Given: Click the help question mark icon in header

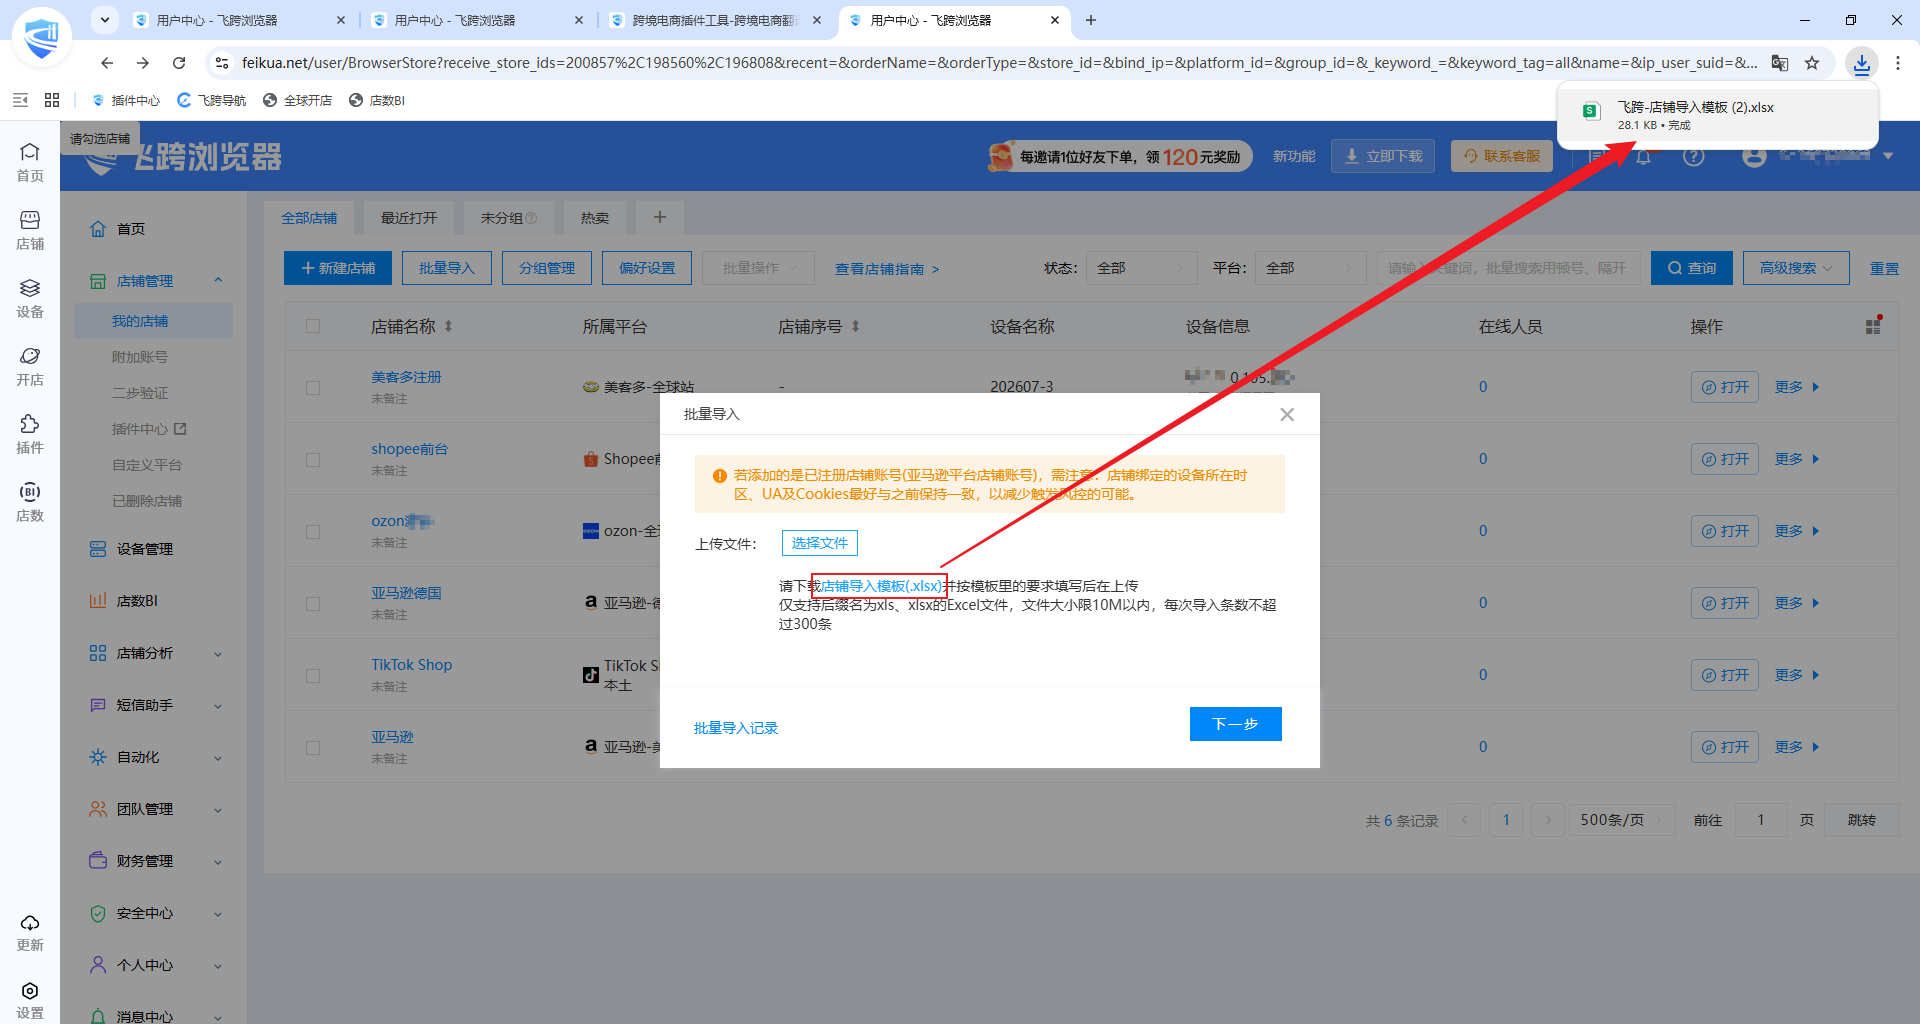Looking at the screenshot, I should tap(1693, 157).
